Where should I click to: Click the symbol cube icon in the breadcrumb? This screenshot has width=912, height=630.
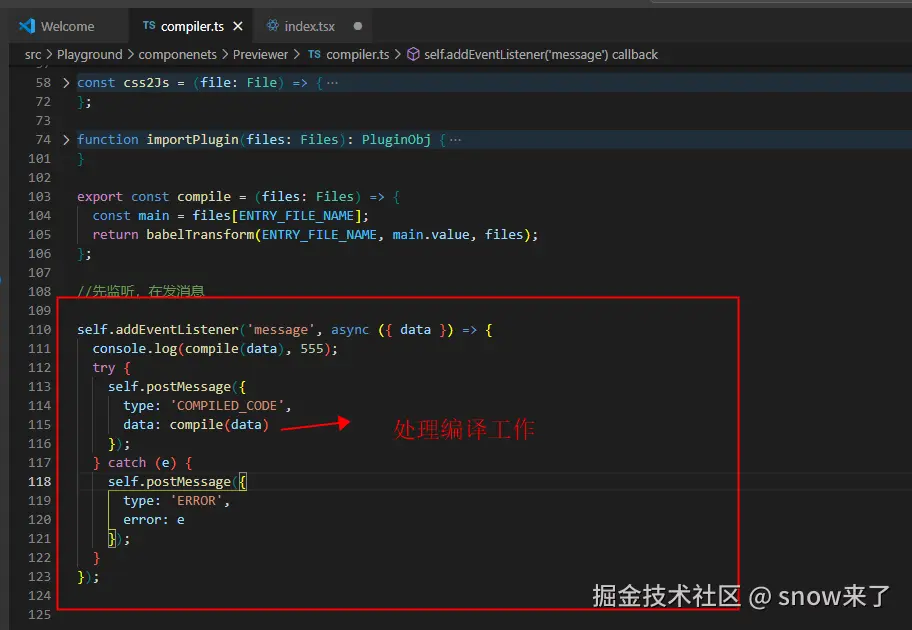click(x=413, y=55)
